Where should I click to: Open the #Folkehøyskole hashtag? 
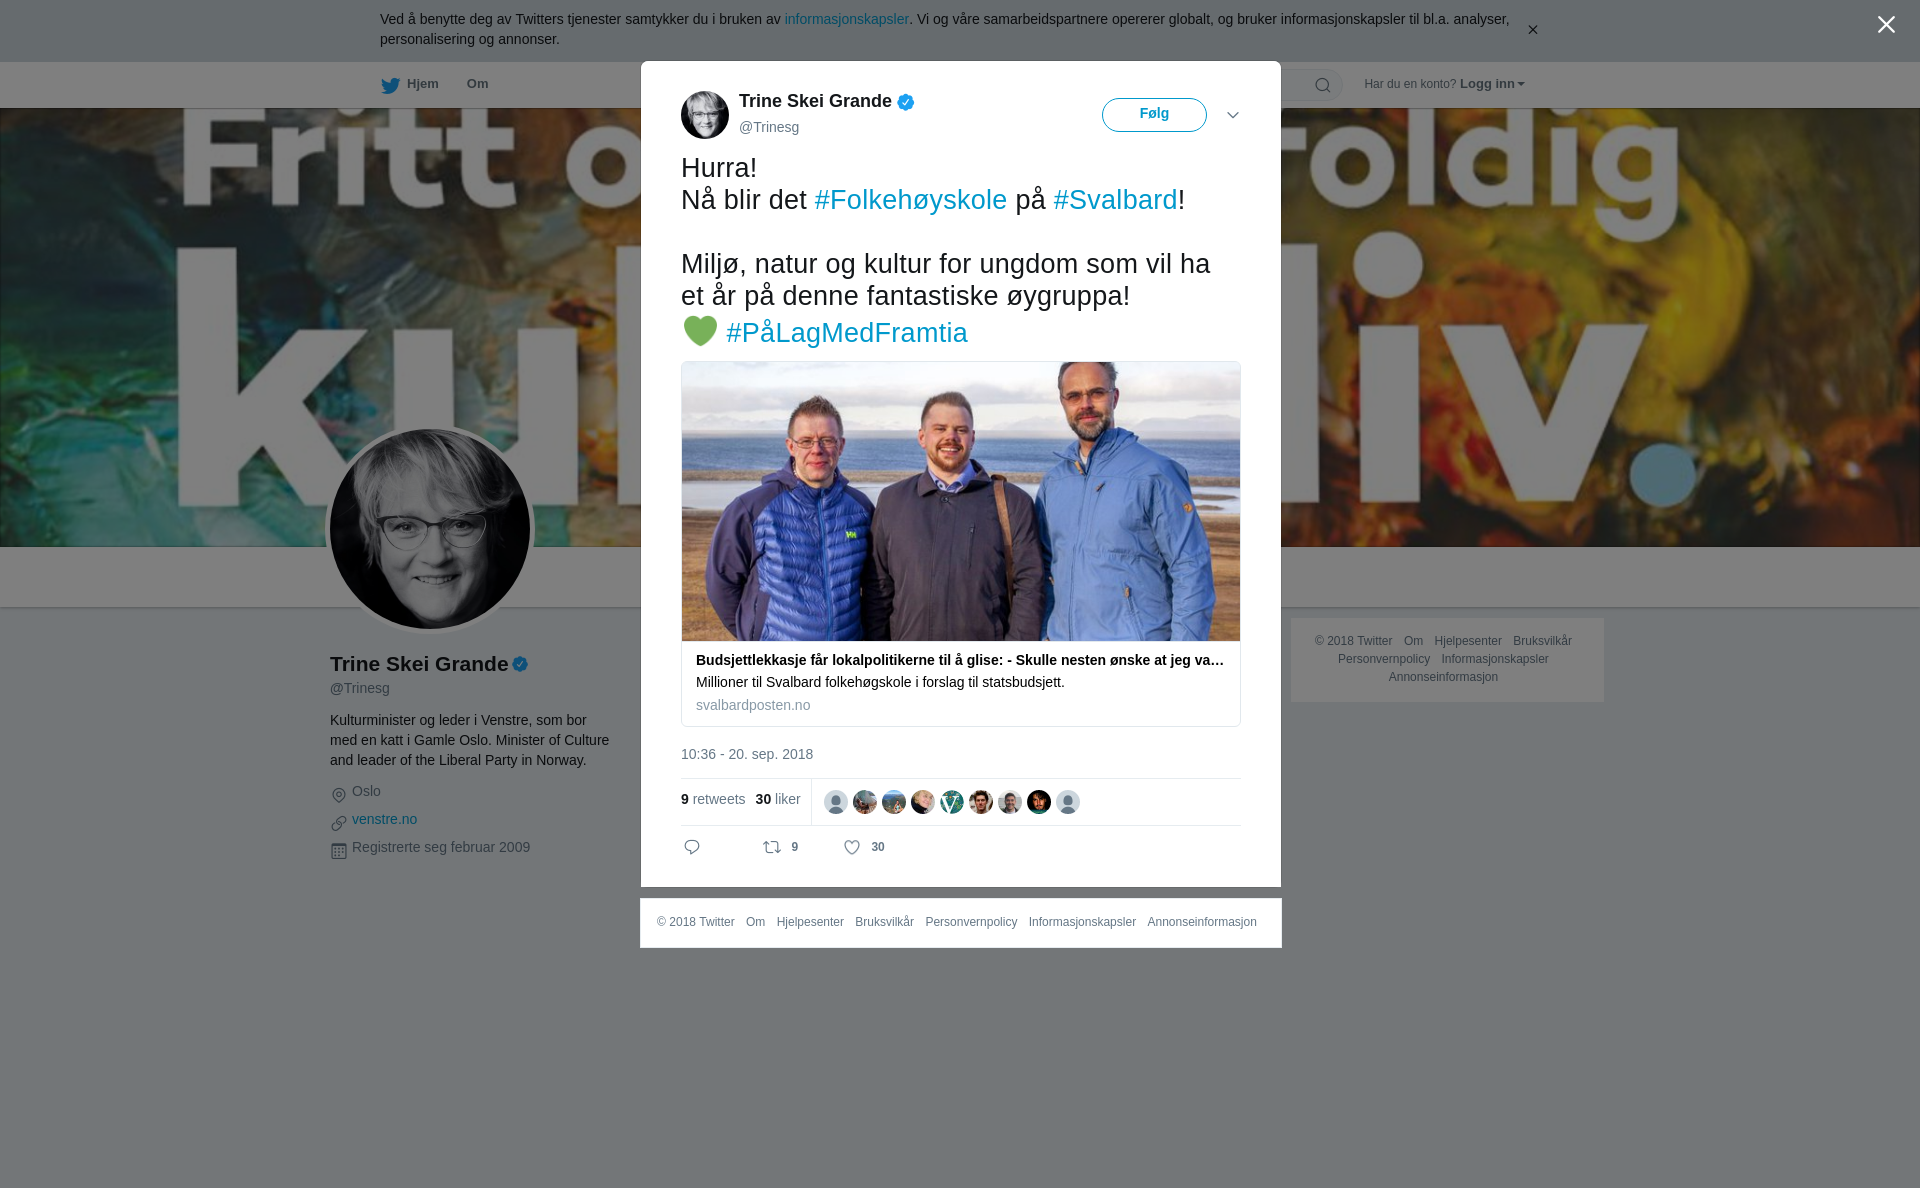pos(911,200)
